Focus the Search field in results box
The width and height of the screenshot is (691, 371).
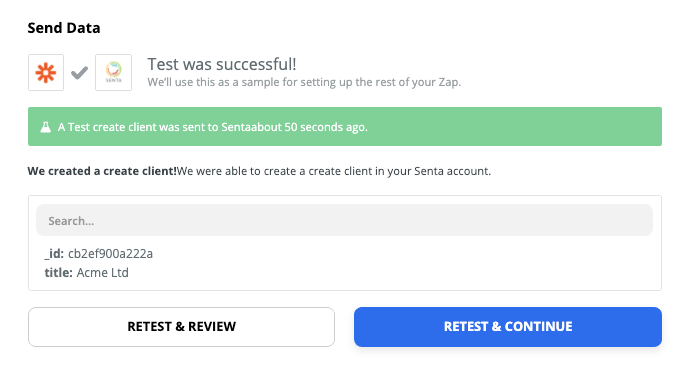click(x=344, y=220)
